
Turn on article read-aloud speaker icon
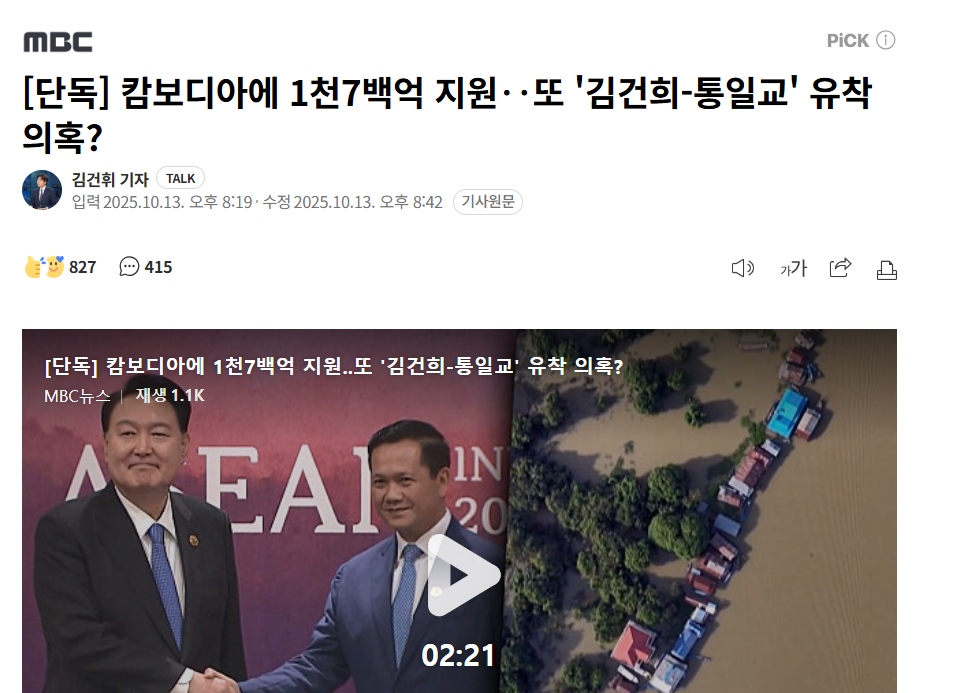click(743, 268)
